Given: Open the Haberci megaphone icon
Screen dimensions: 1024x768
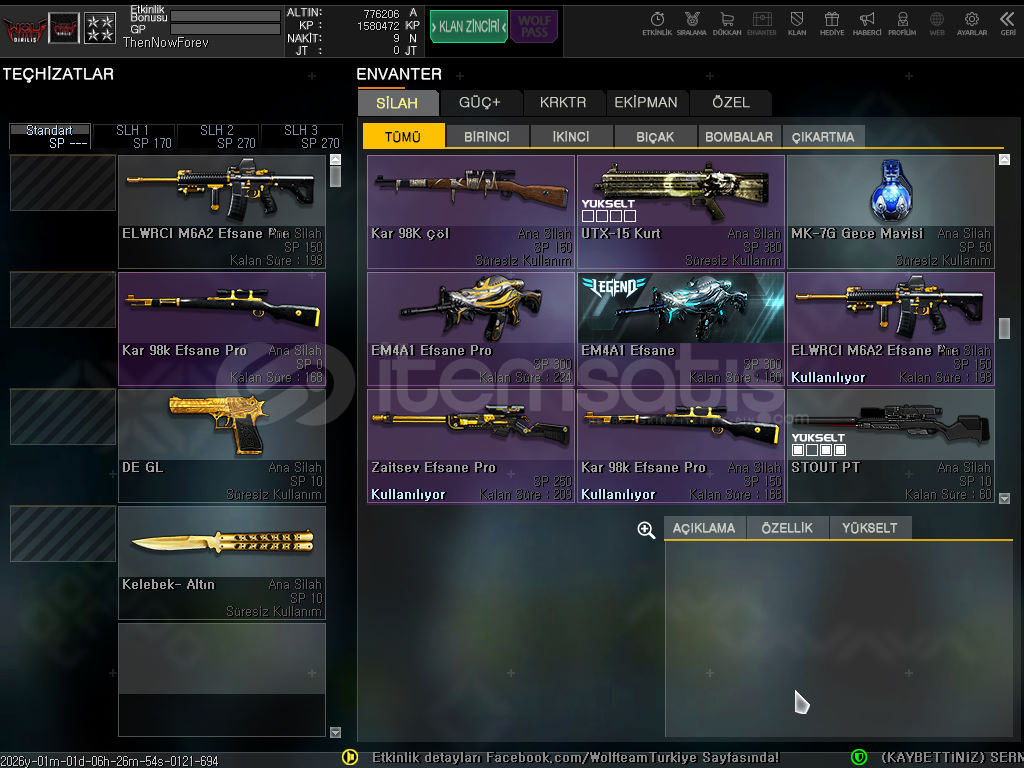Looking at the screenshot, I should (x=867, y=24).
